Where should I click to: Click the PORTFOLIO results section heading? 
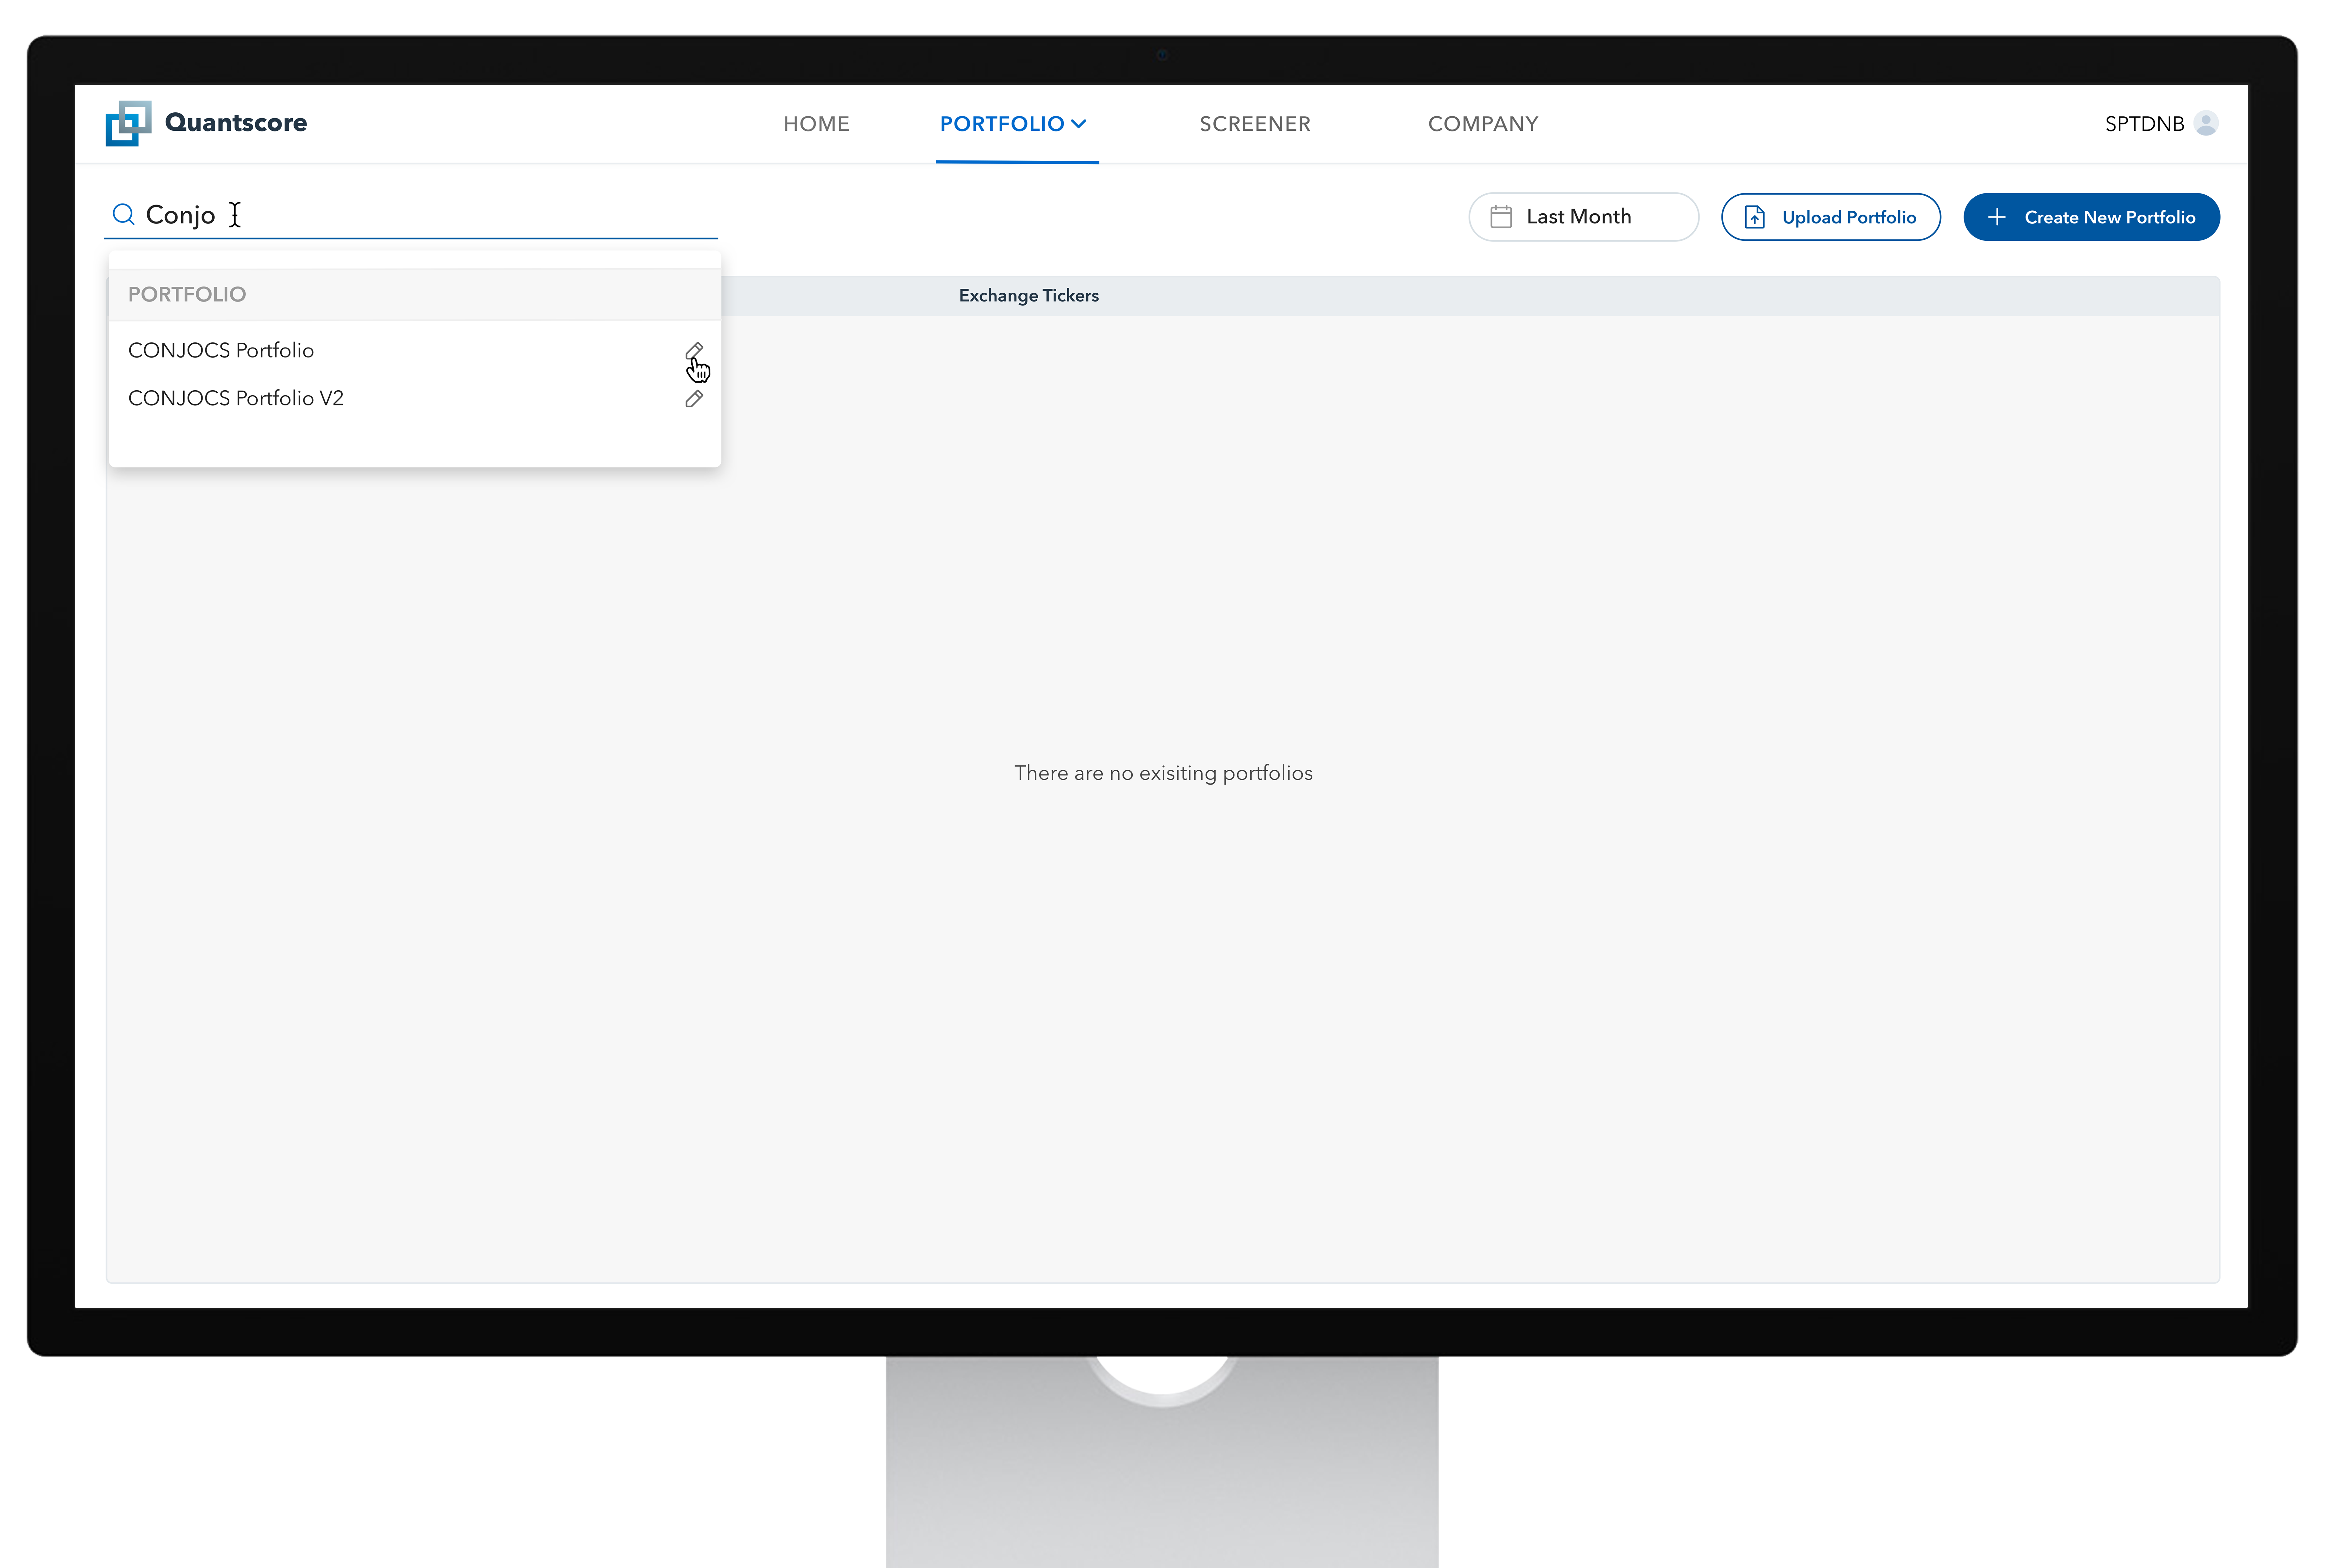coord(187,295)
